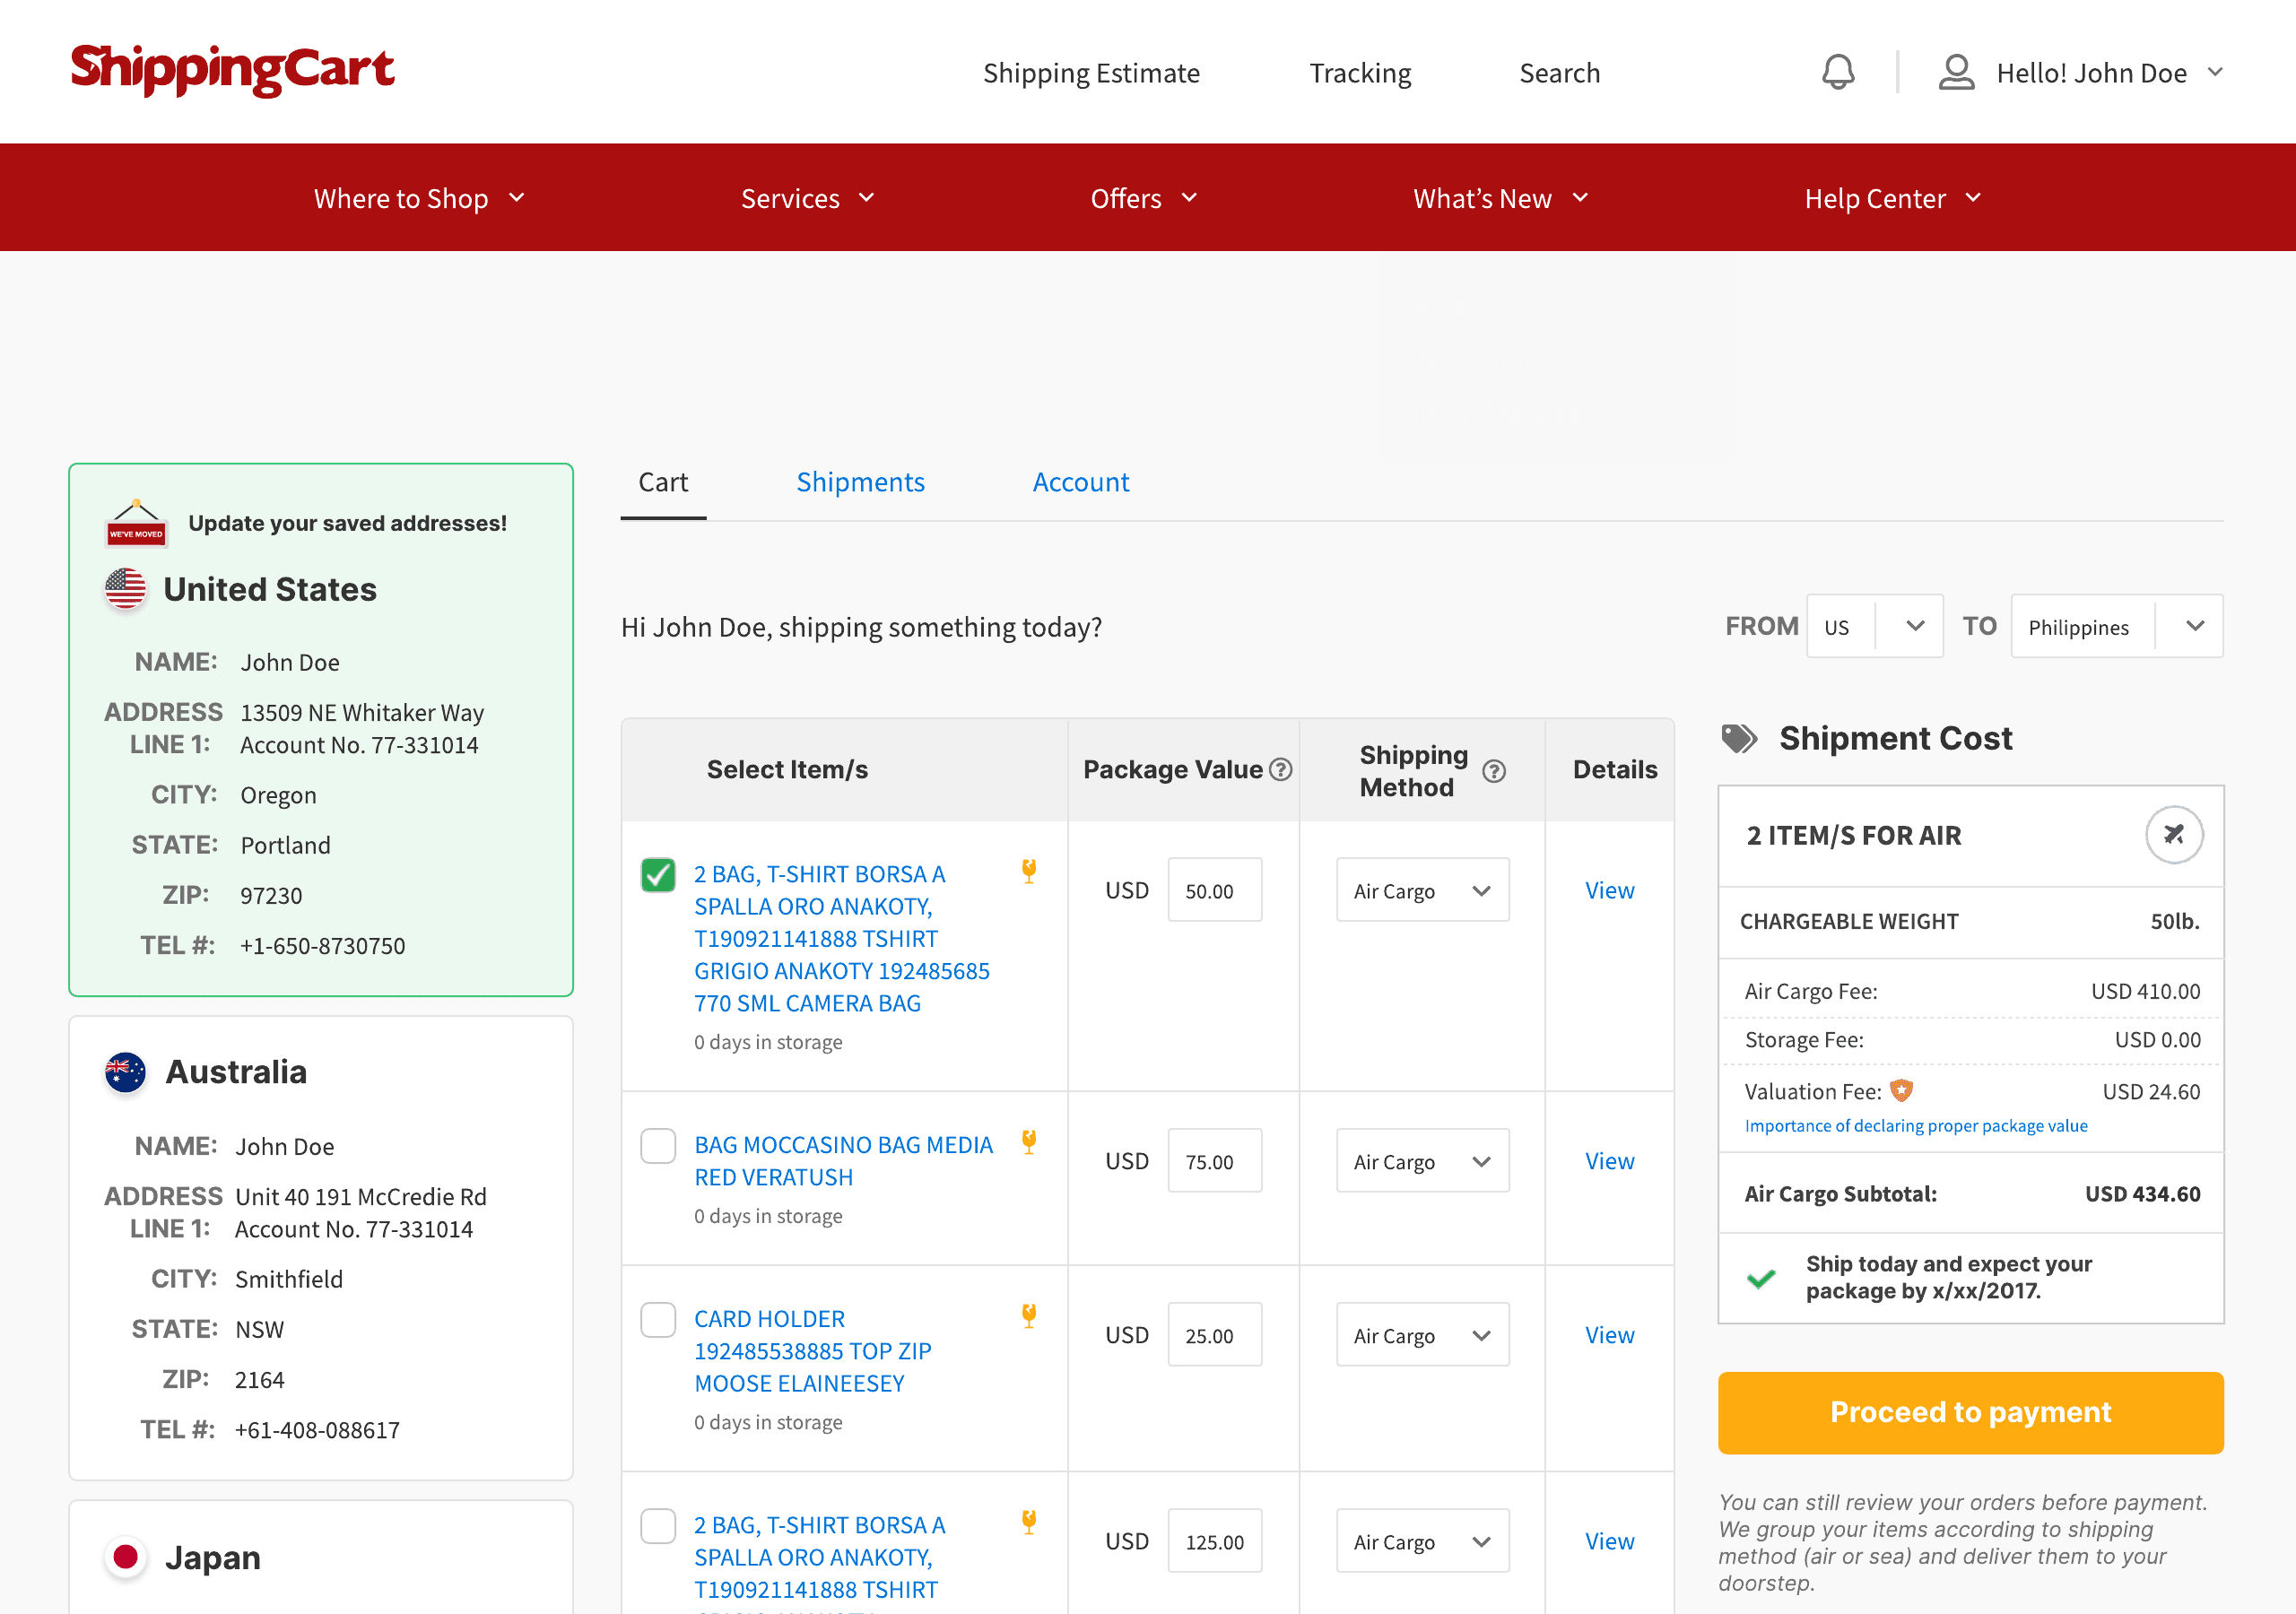
Task: Click fragile icon beside BAG MOCCASINO item
Action: [1028, 1141]
